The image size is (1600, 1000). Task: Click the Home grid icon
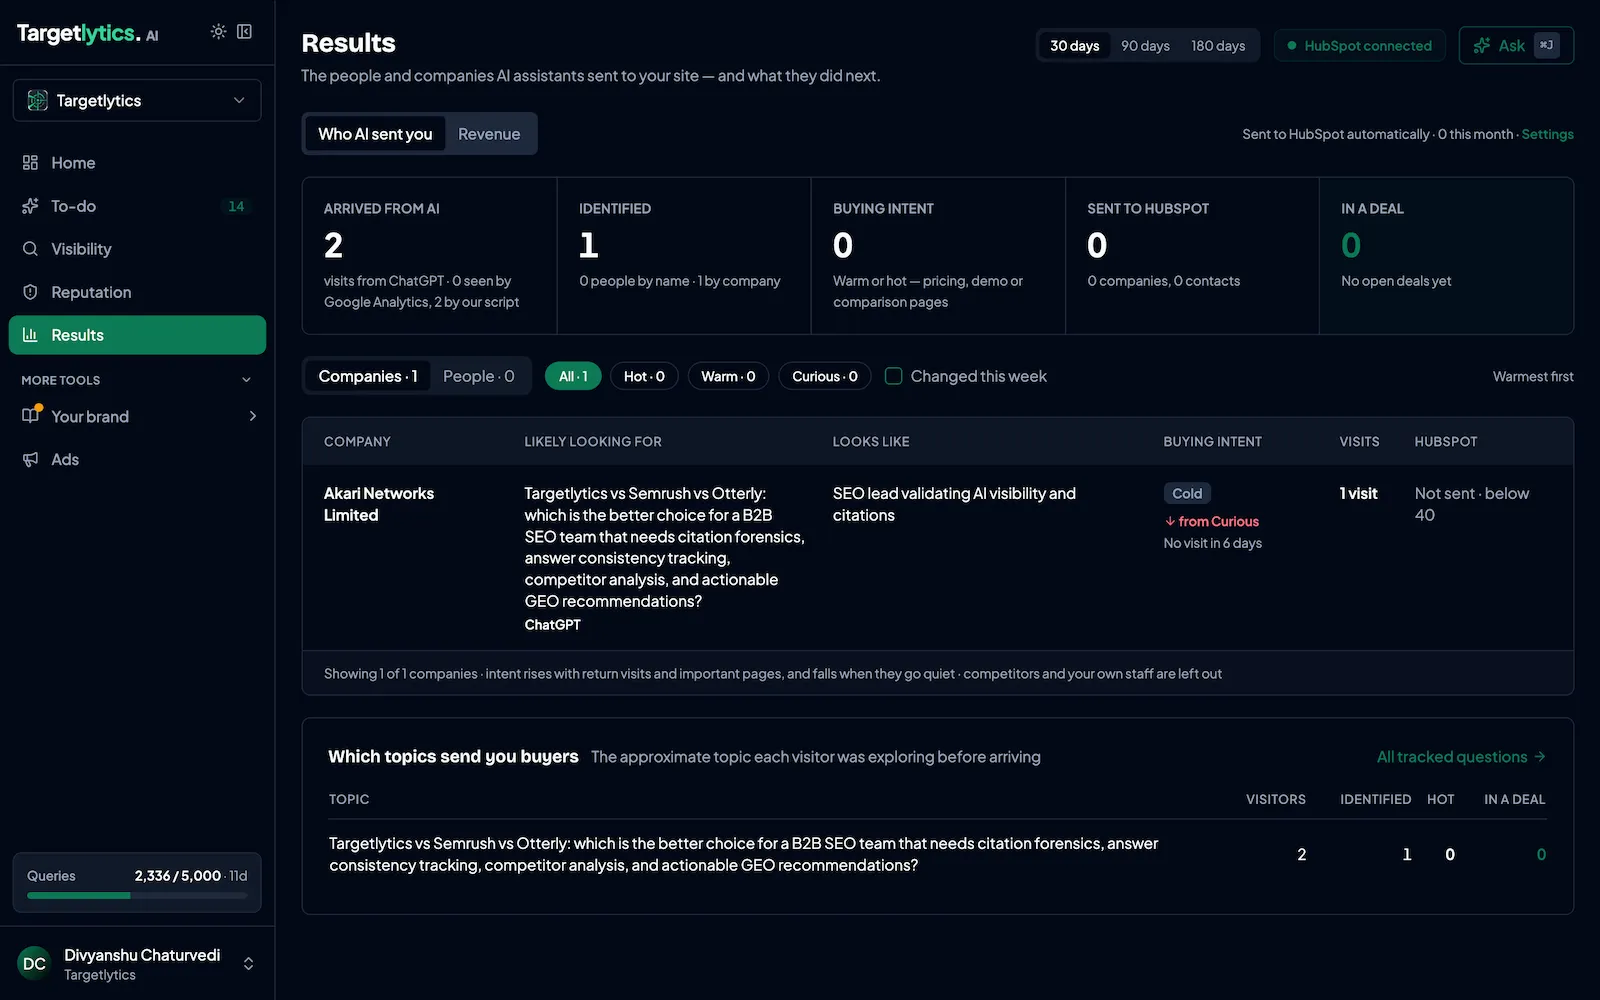(31, 163)
